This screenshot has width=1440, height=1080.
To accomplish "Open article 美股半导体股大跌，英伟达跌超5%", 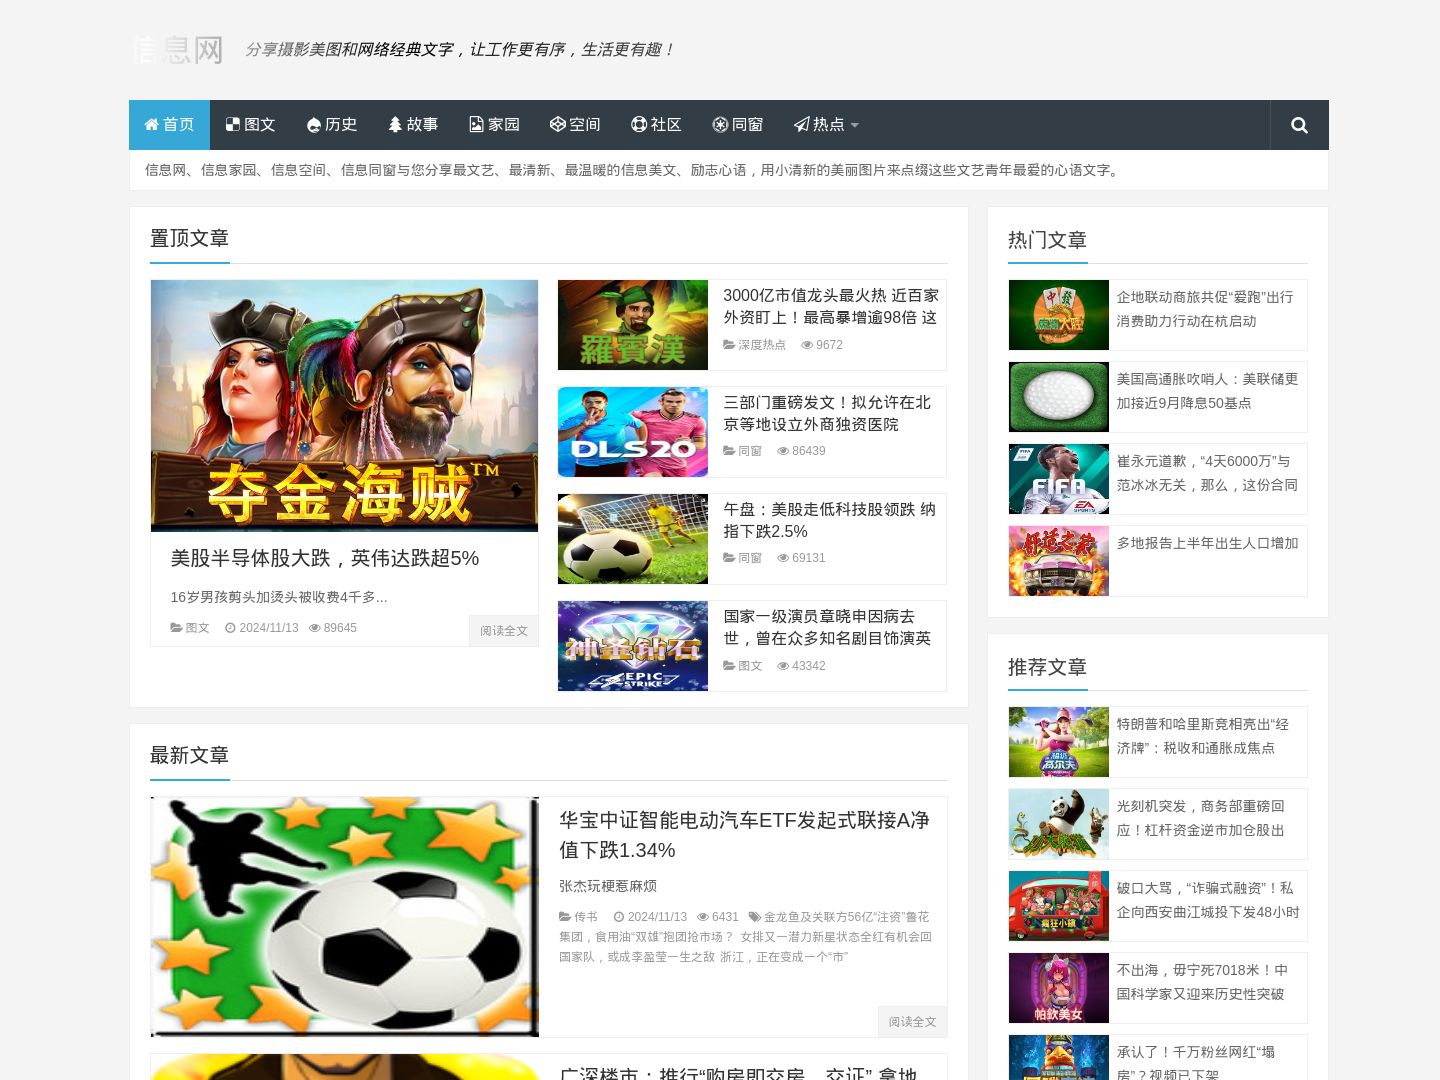I will coord(325,558).
